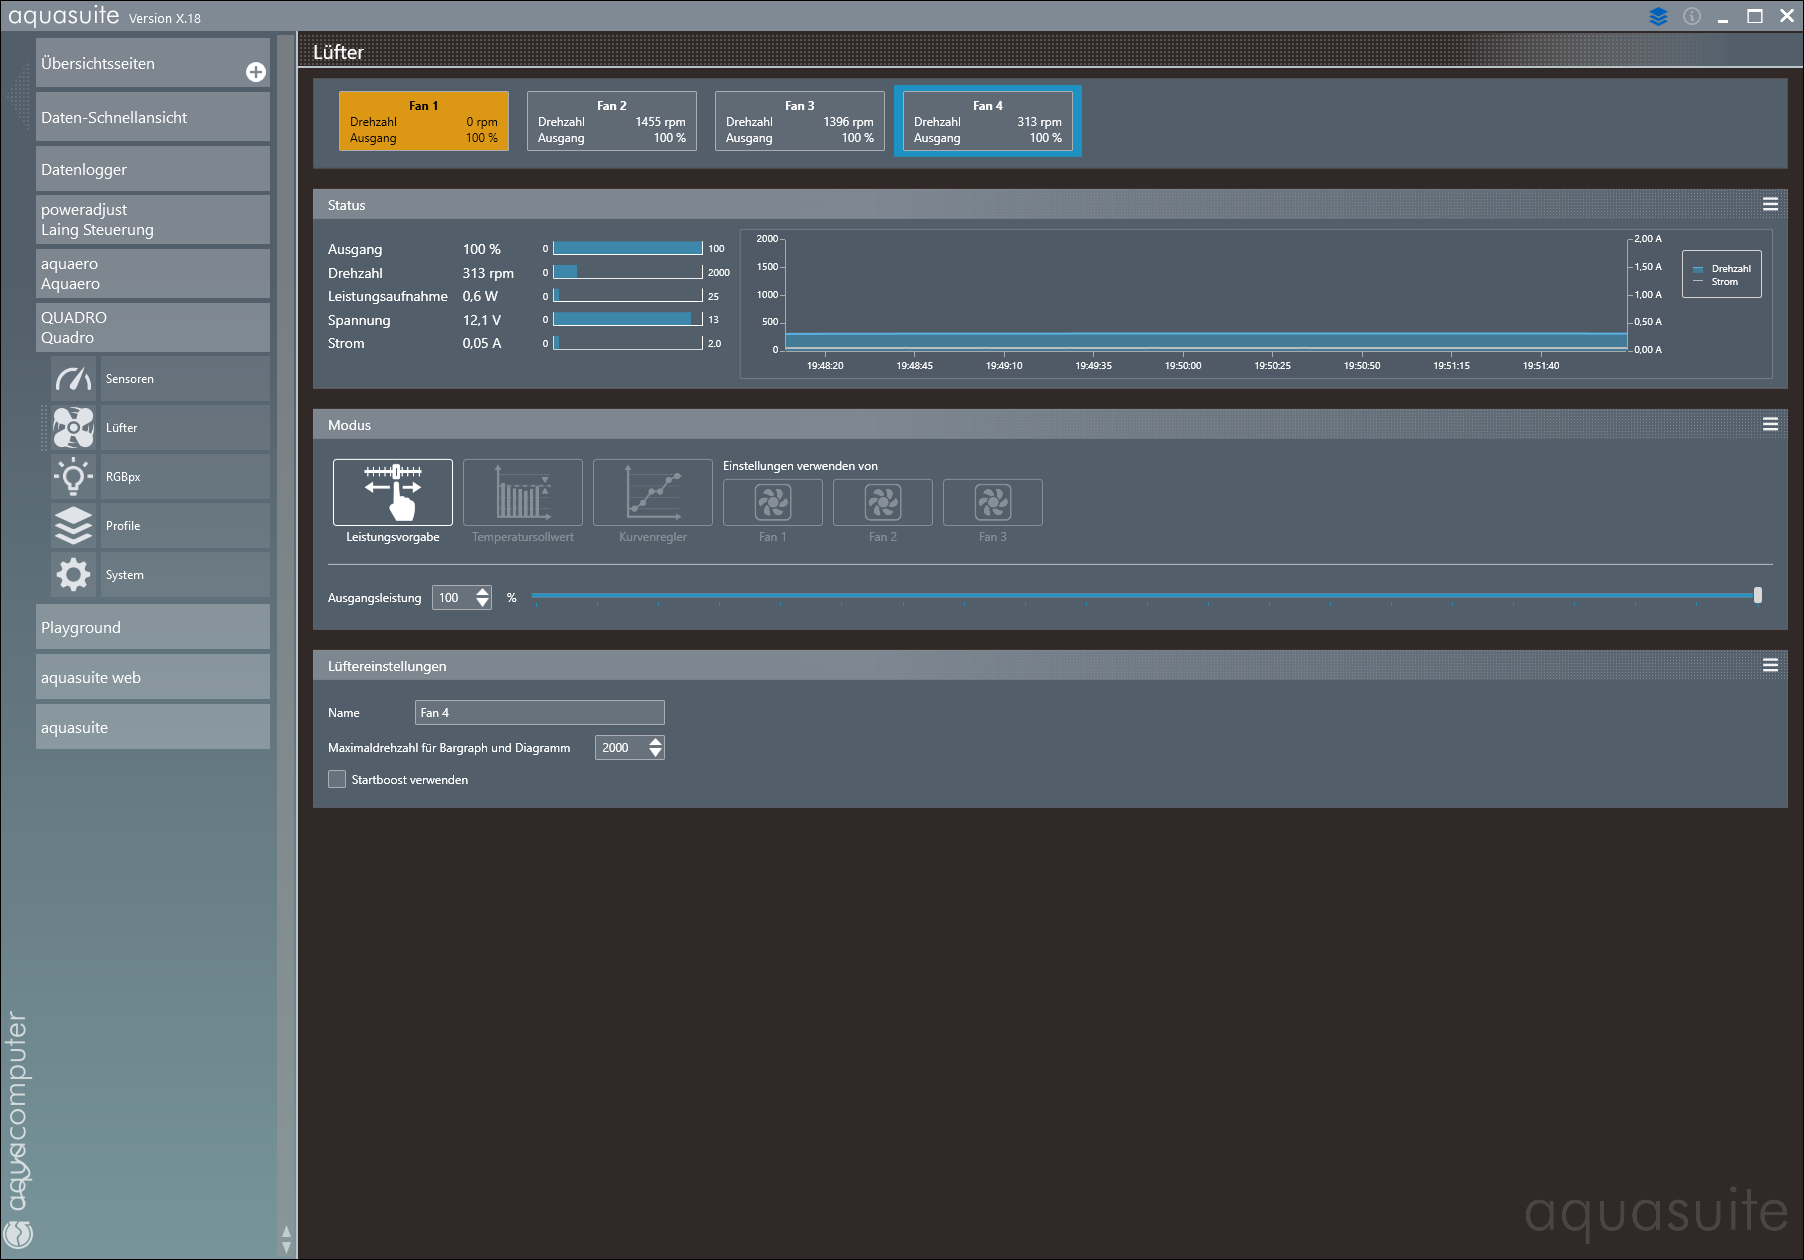Open RGBpx lightbulb icon
The image size is (1804, 1260).
coord(73,477)
